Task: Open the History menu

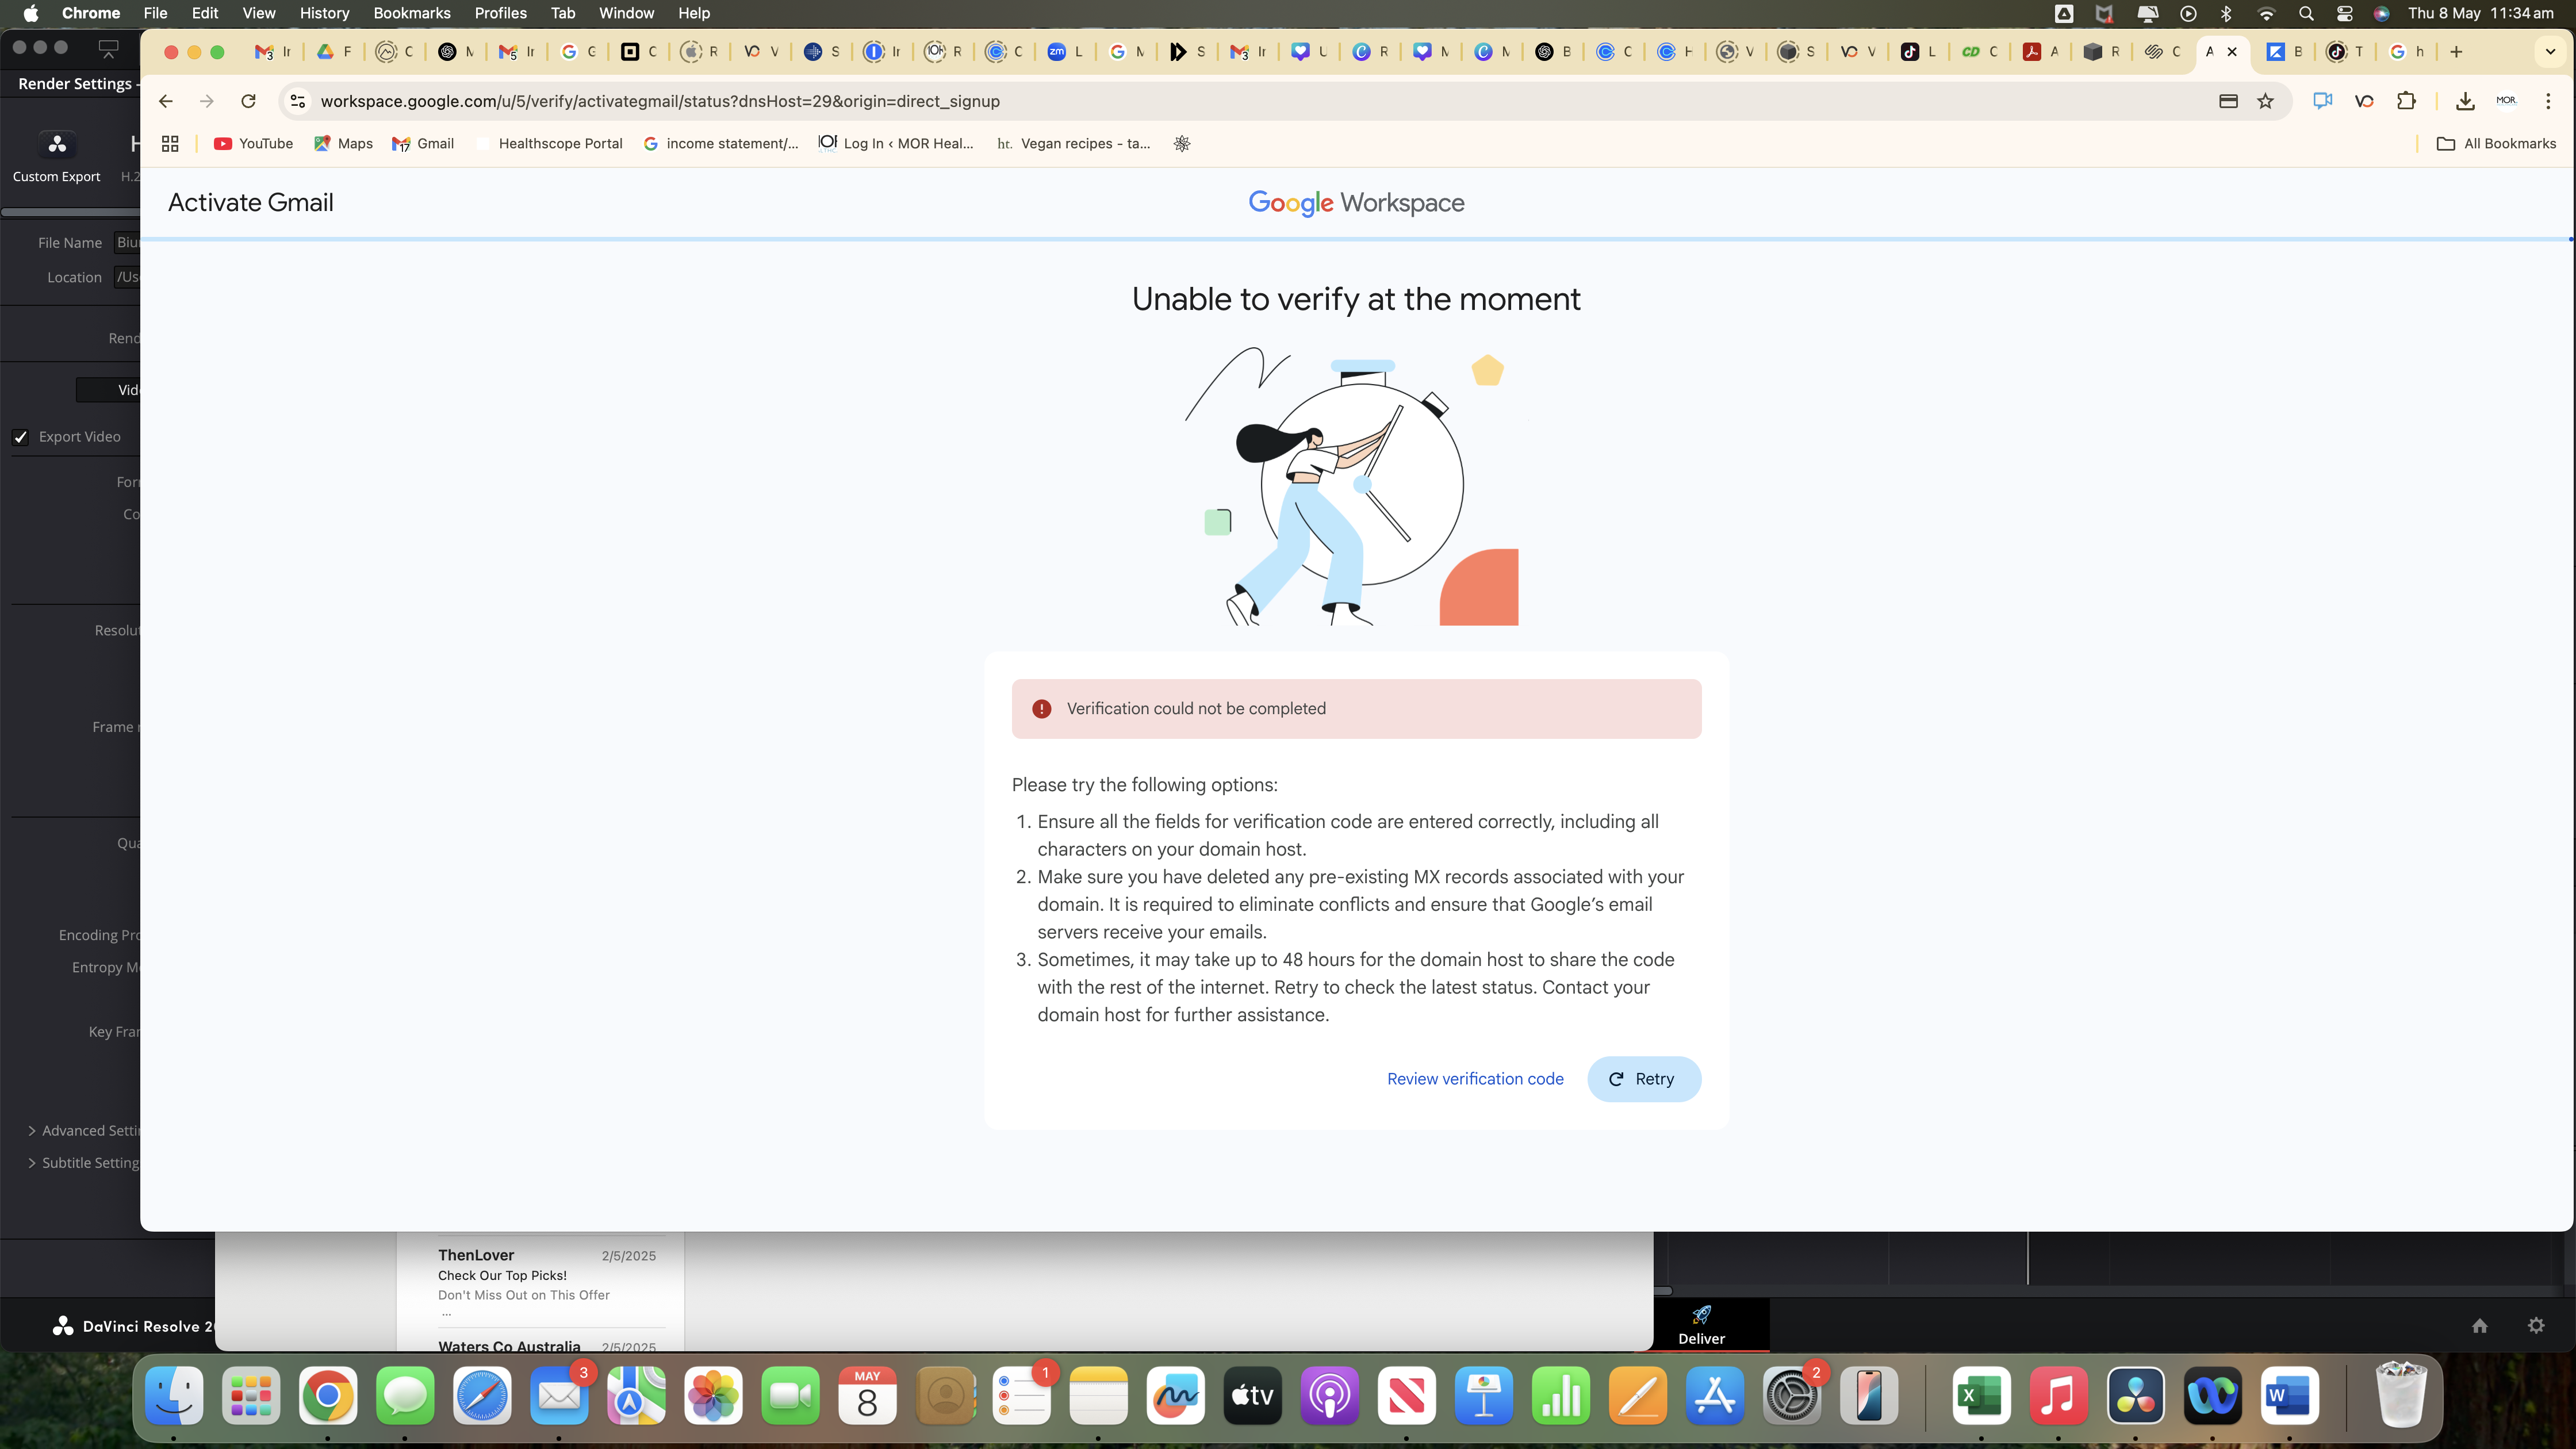Action: point(324,13)
